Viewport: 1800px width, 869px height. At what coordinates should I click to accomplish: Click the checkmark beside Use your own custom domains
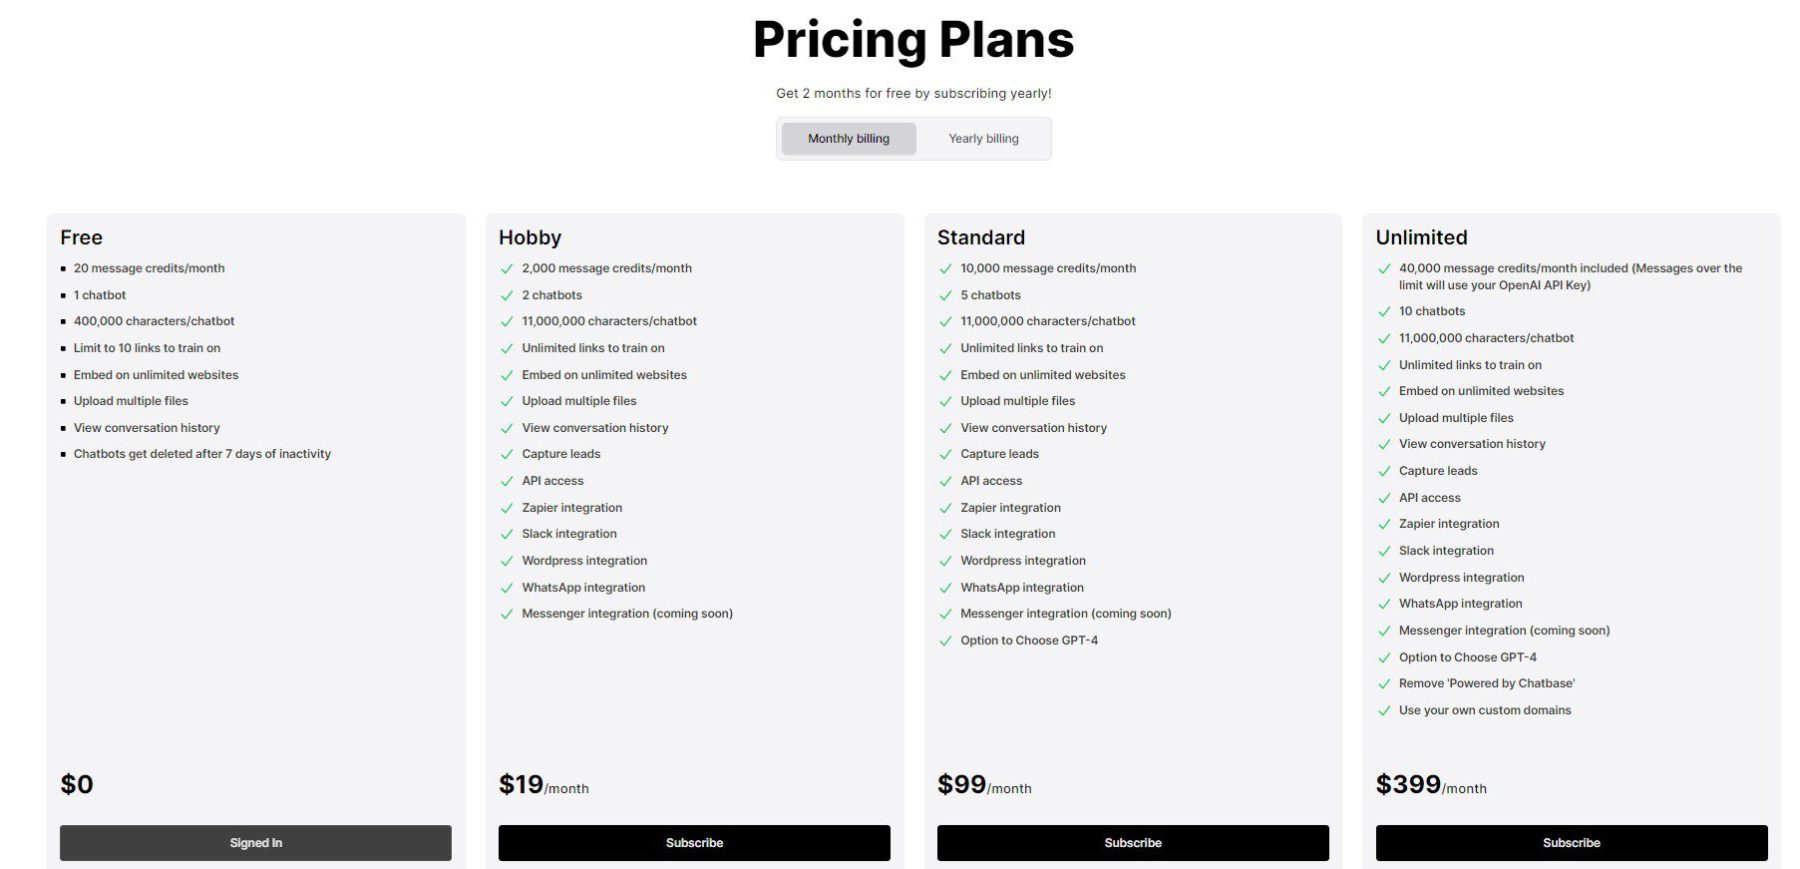click(1384, 710)
